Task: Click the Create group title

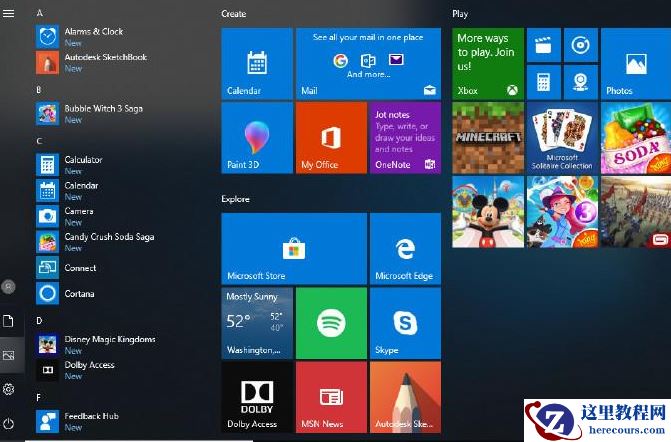Action: coord(234,14)
